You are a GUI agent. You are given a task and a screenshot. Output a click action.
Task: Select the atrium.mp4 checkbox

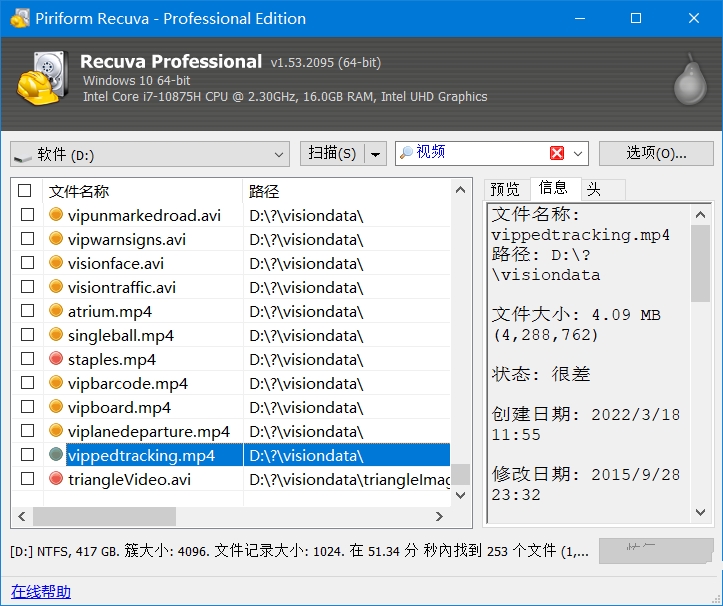28,310
